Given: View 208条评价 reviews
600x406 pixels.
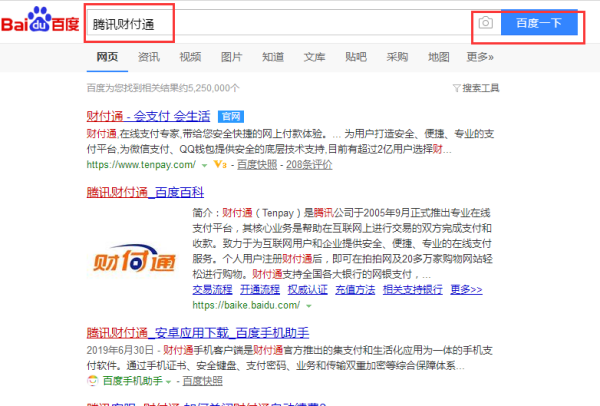Looking at the screenshot, I should tap(309, 165).
